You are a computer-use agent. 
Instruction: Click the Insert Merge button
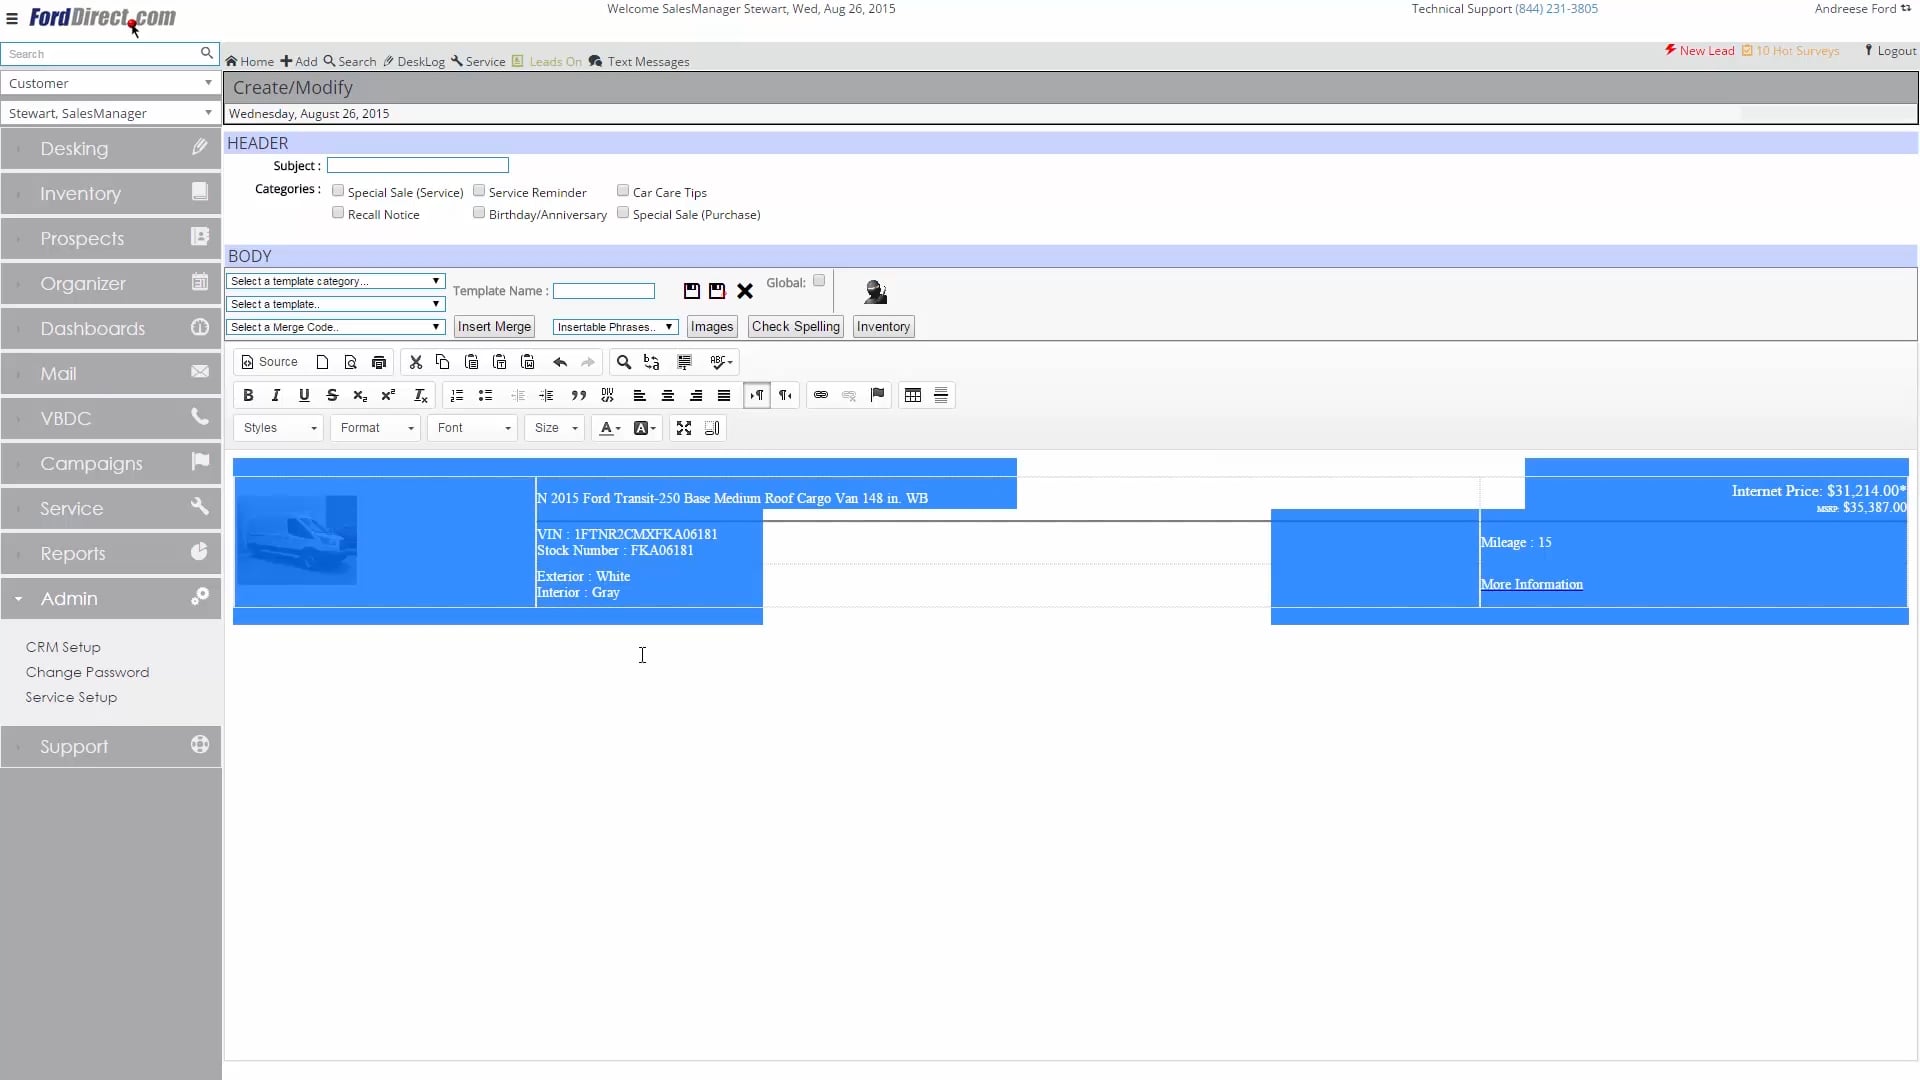[x=494, y=327]
